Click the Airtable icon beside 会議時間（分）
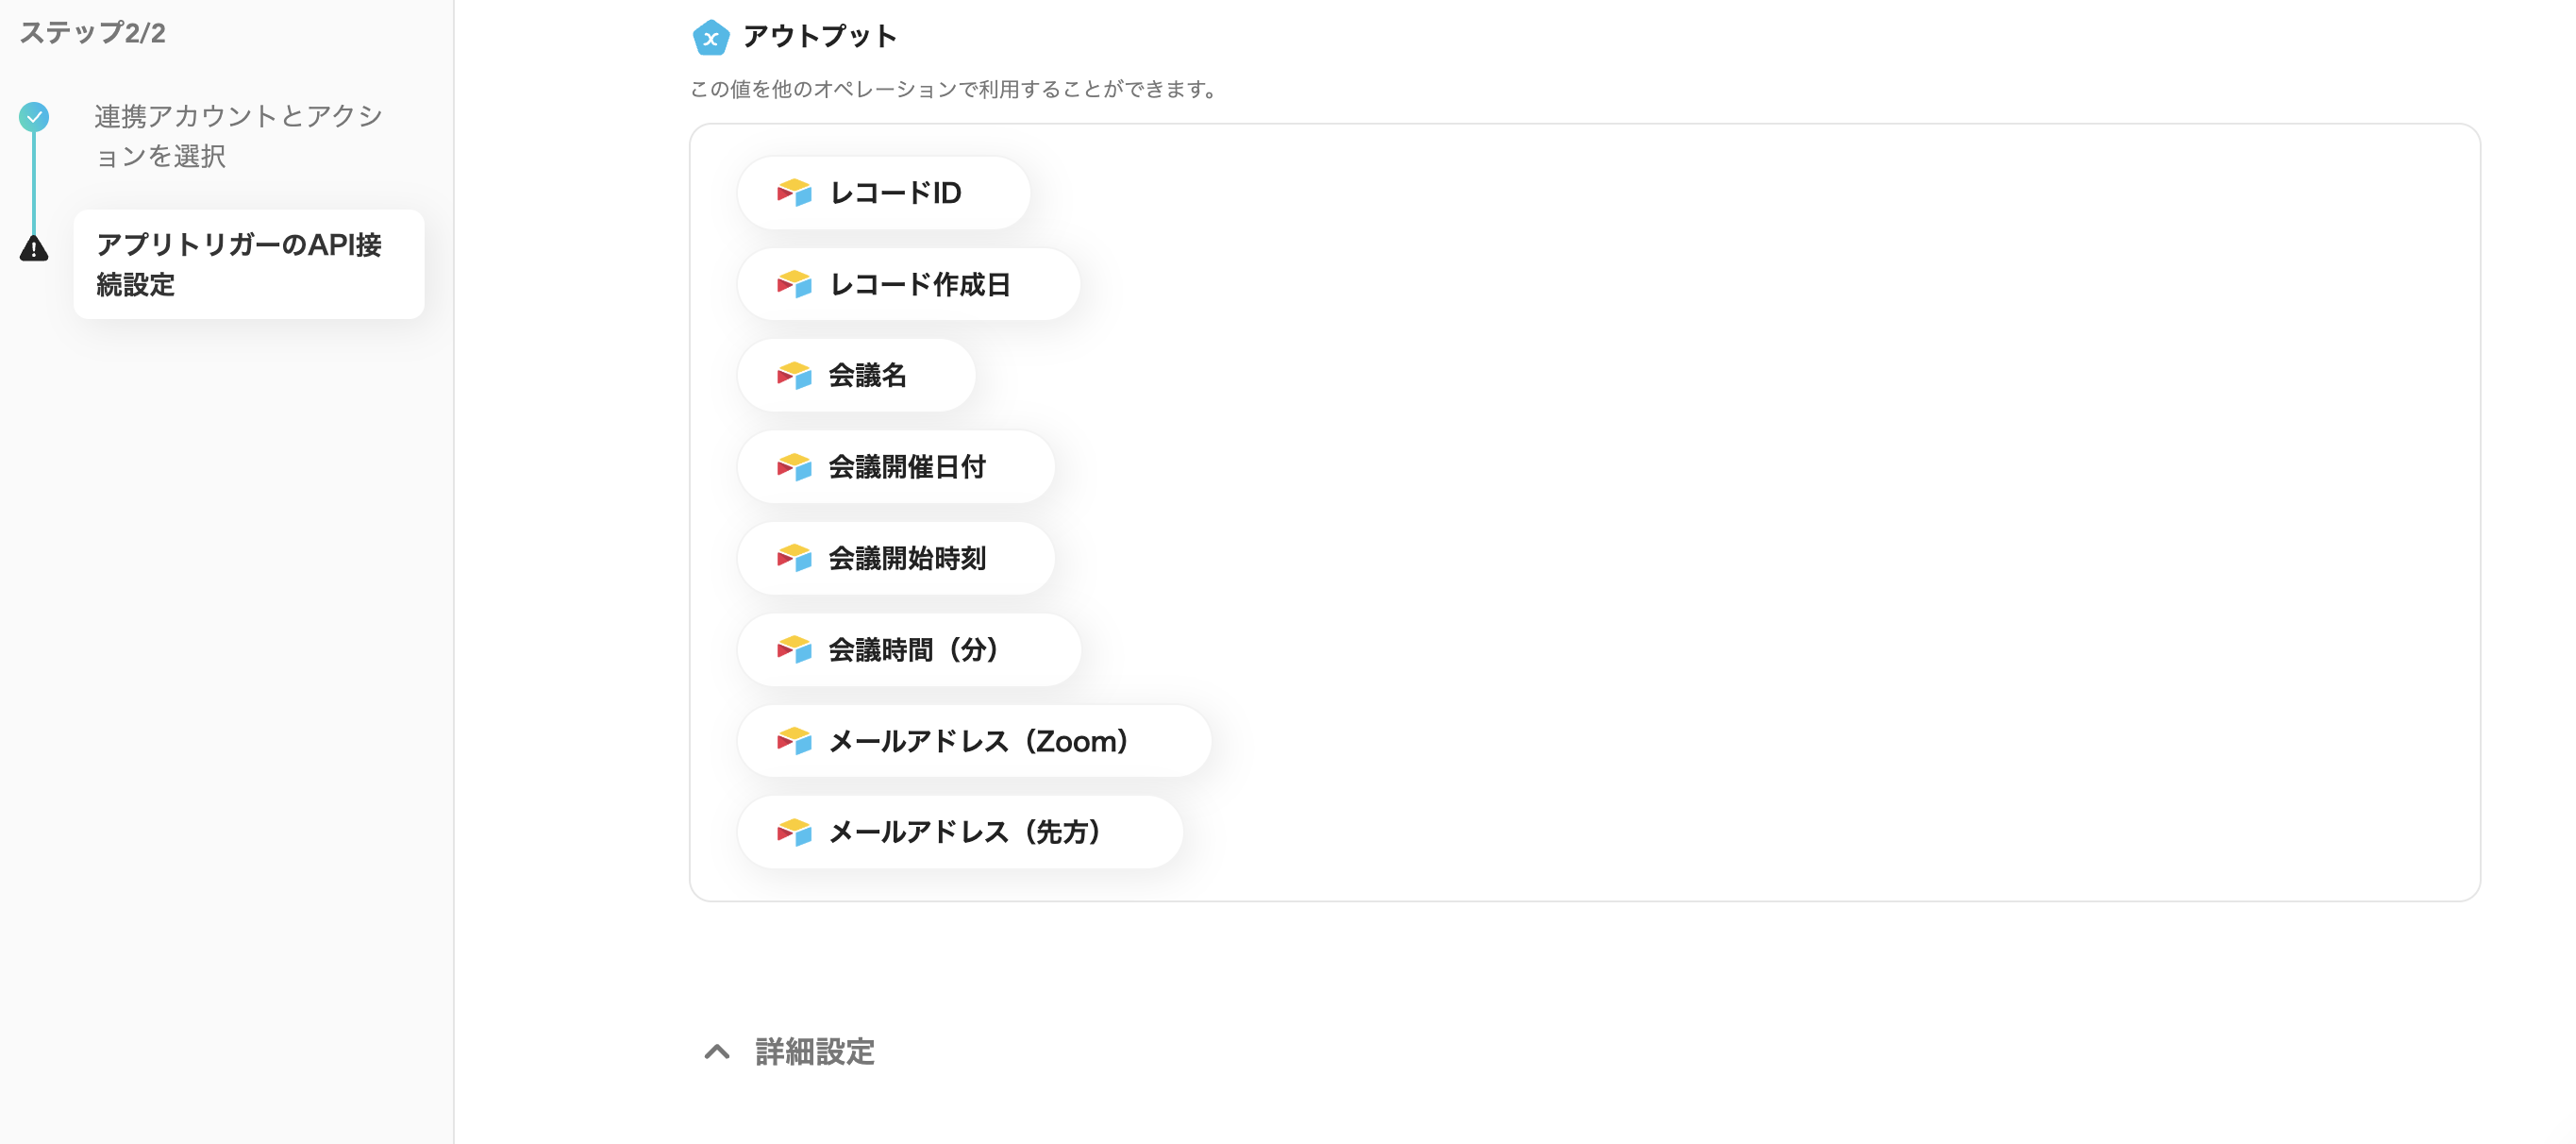 tap(794, 650)
